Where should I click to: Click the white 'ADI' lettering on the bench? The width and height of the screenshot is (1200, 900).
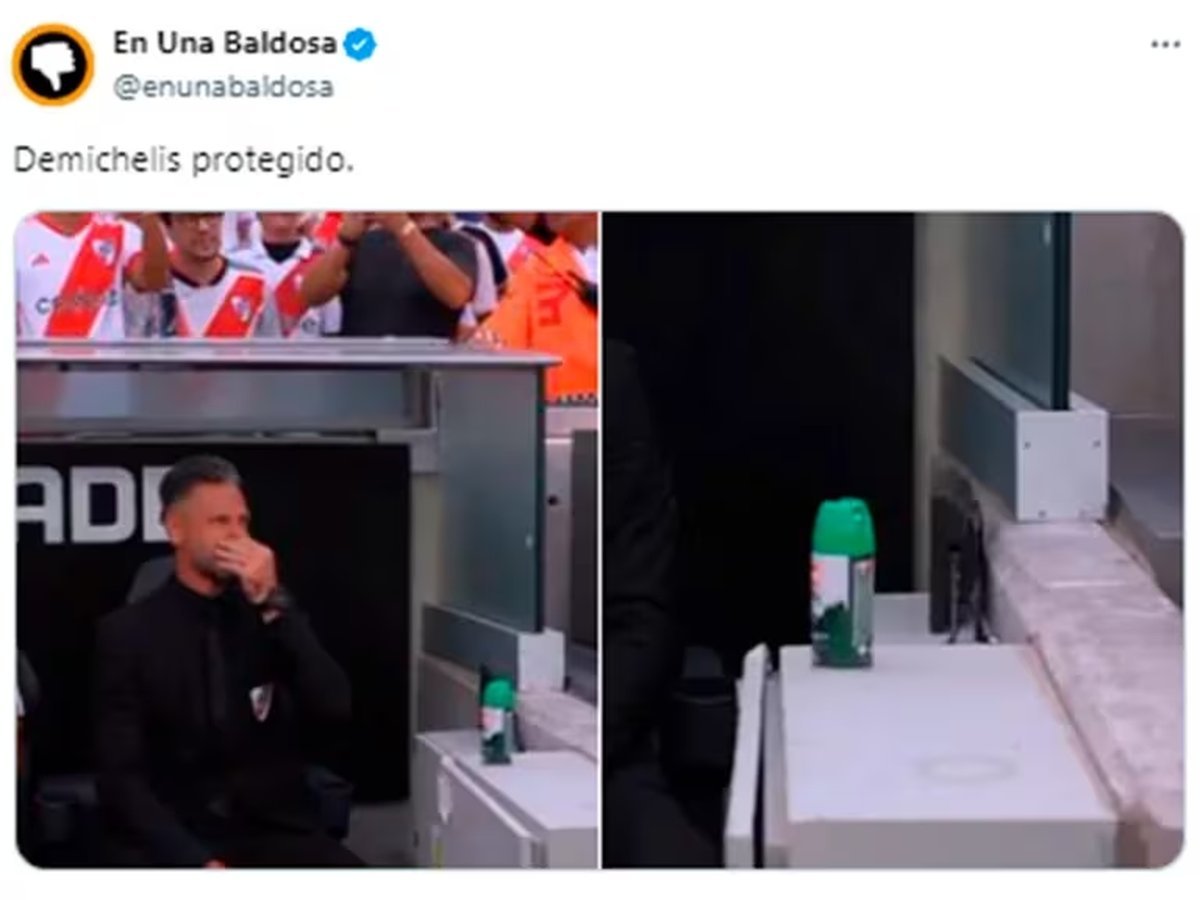(90, 505)
